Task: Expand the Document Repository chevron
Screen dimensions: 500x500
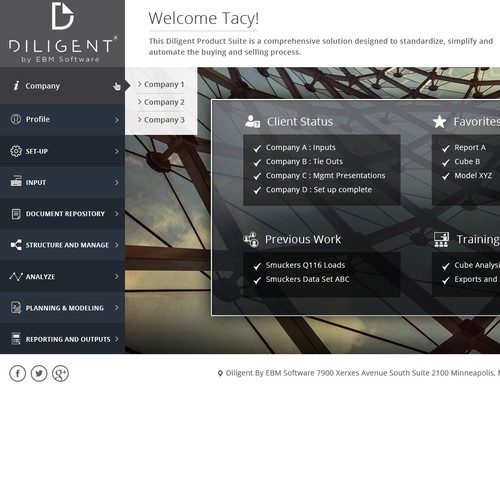Action: (116, 213)
